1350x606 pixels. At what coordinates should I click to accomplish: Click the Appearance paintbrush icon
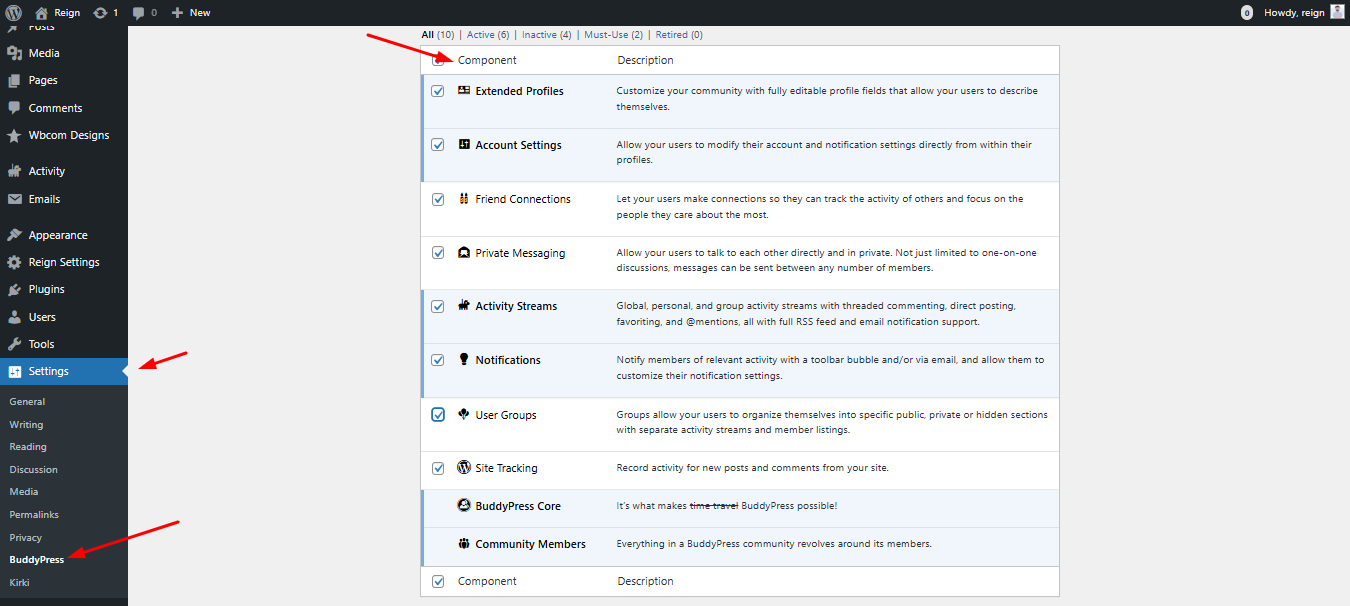click(x=14, y=235)
